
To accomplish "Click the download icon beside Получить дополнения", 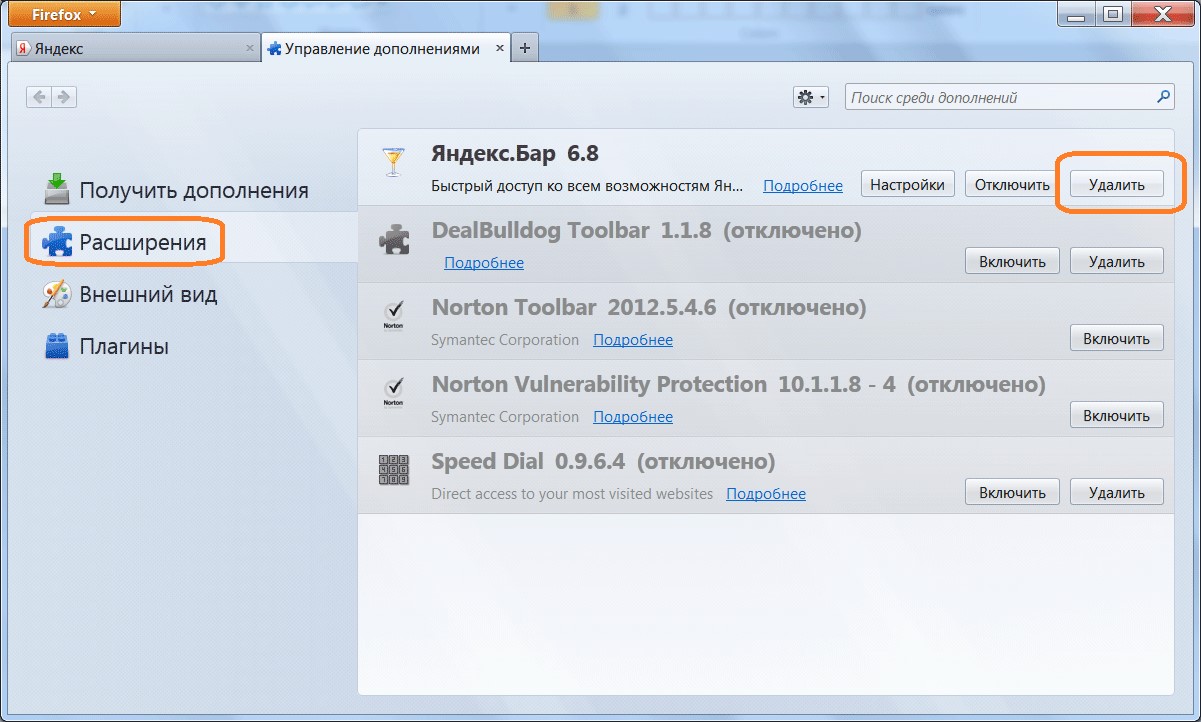I will coord(57,189).
